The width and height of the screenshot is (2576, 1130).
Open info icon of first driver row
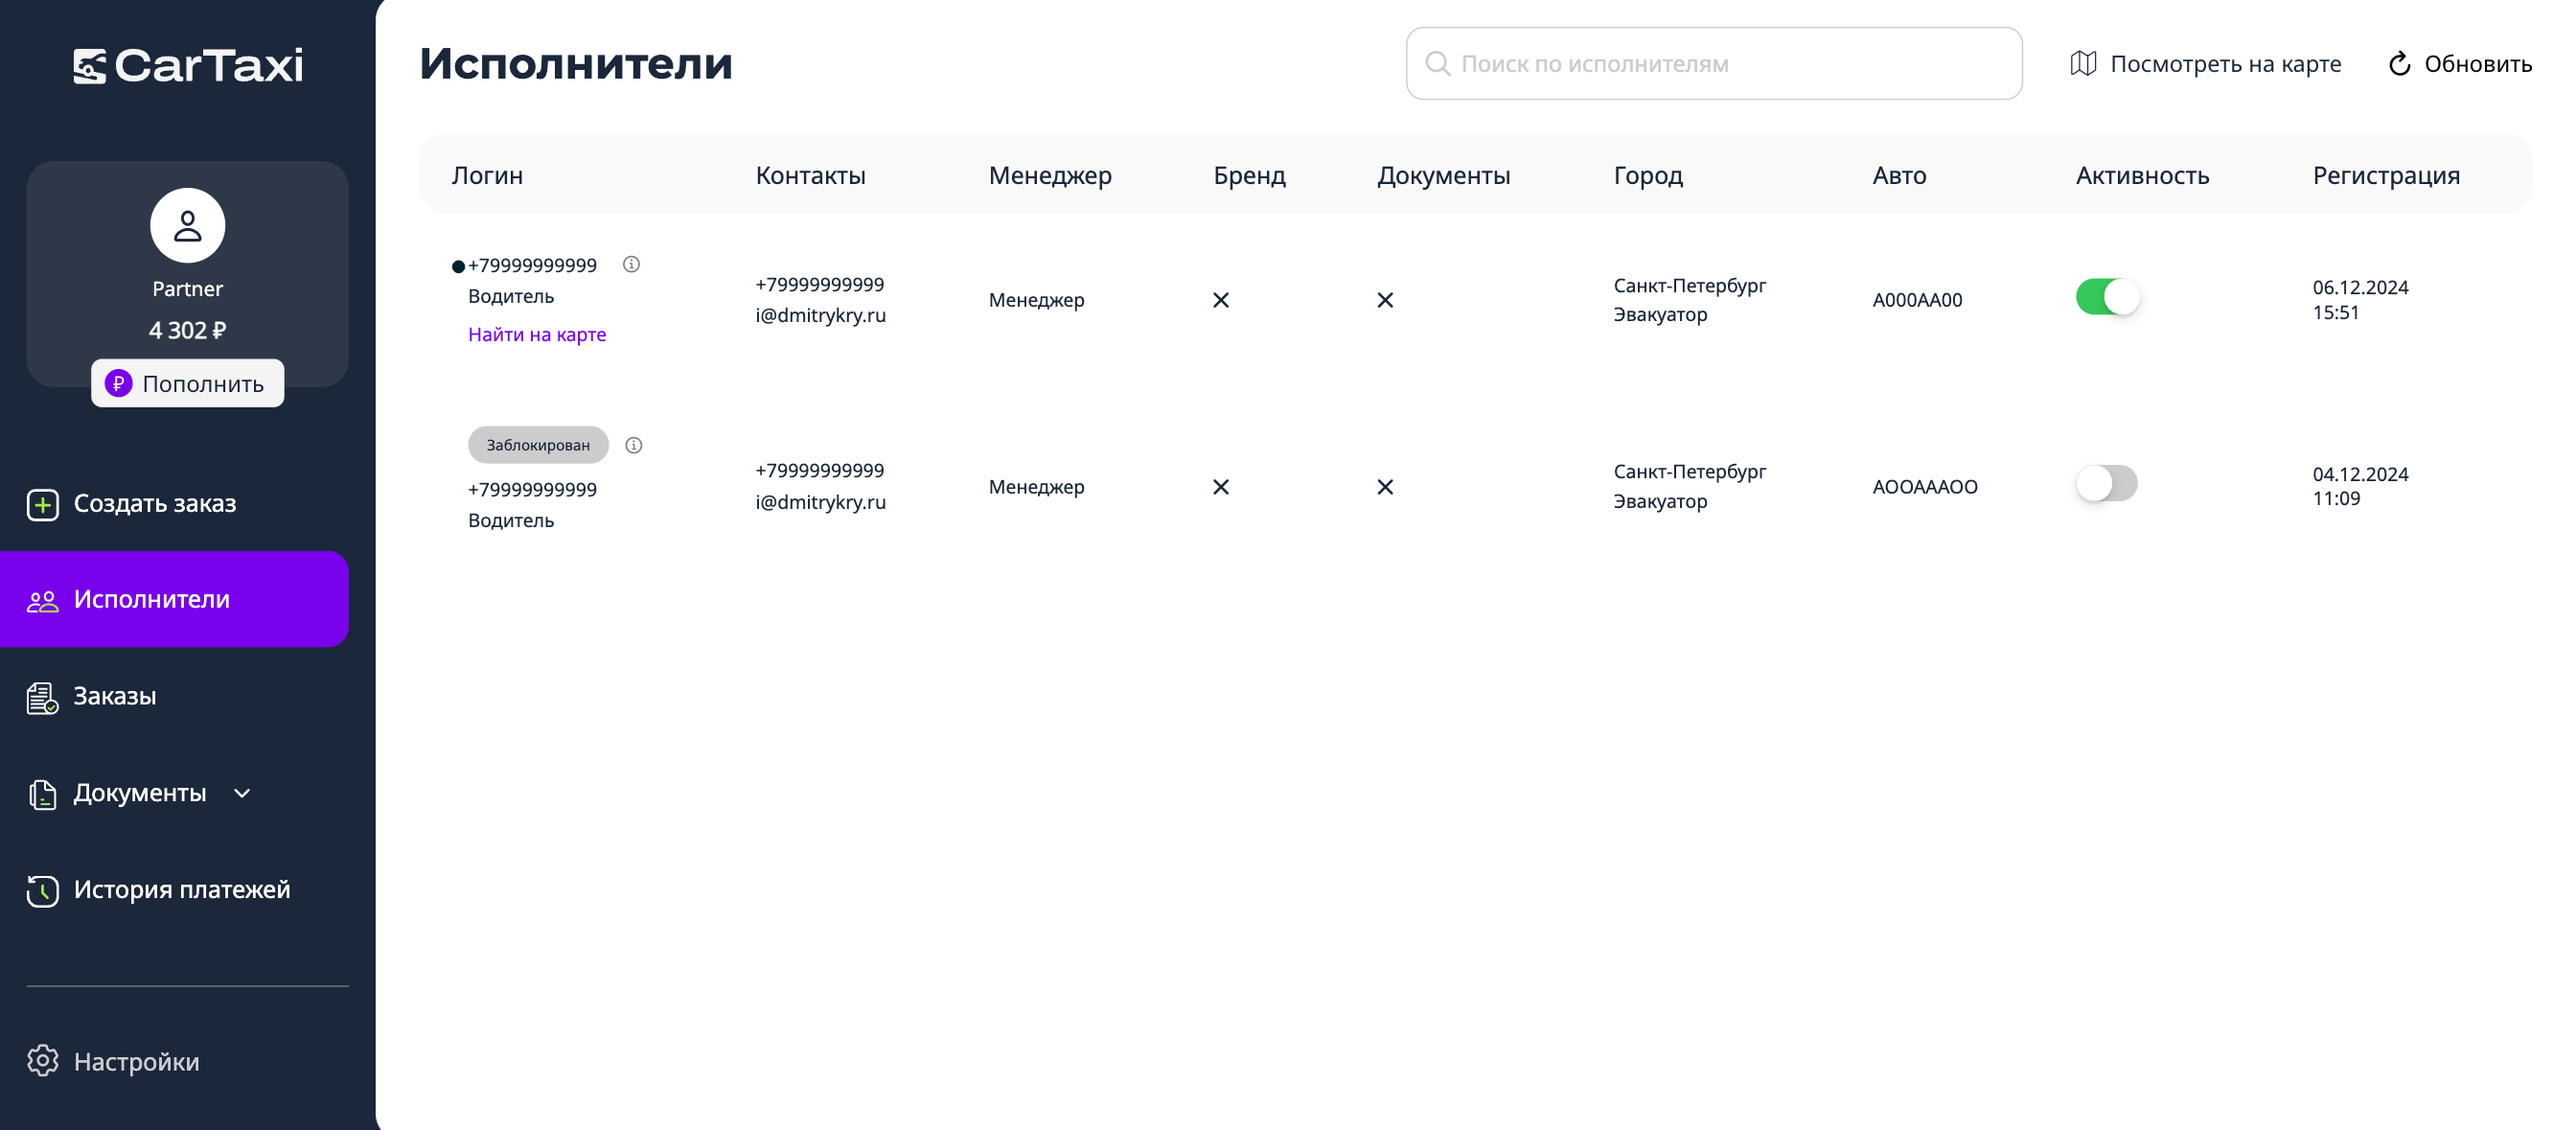pyautogui.click(x=631, y=264)
